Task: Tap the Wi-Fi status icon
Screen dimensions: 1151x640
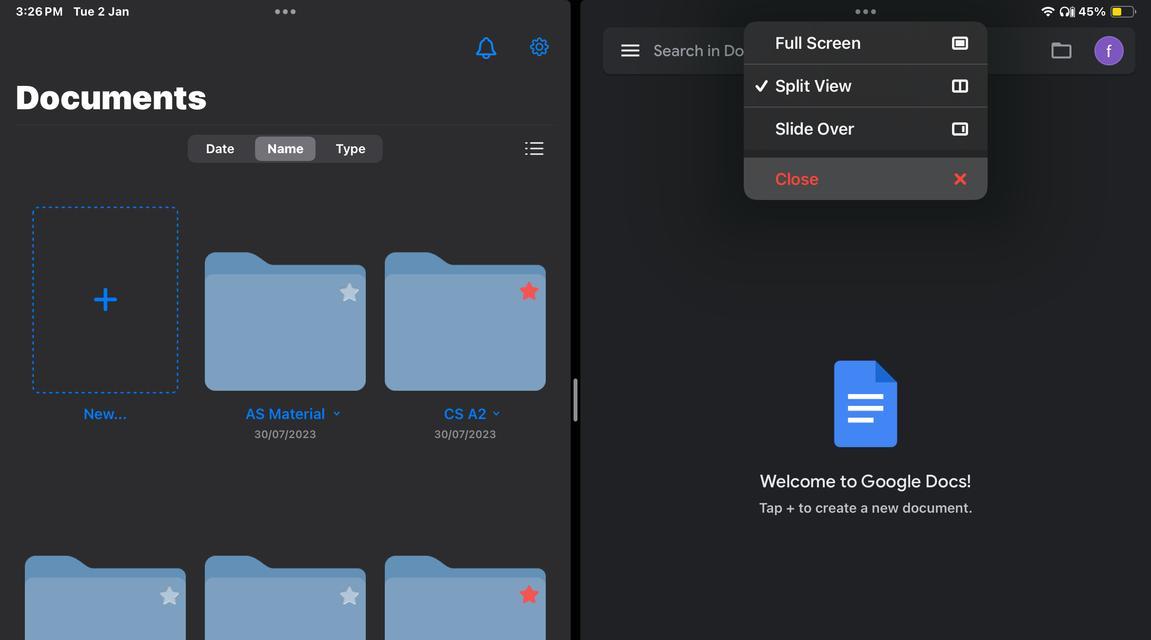Action: [1047, 12]
